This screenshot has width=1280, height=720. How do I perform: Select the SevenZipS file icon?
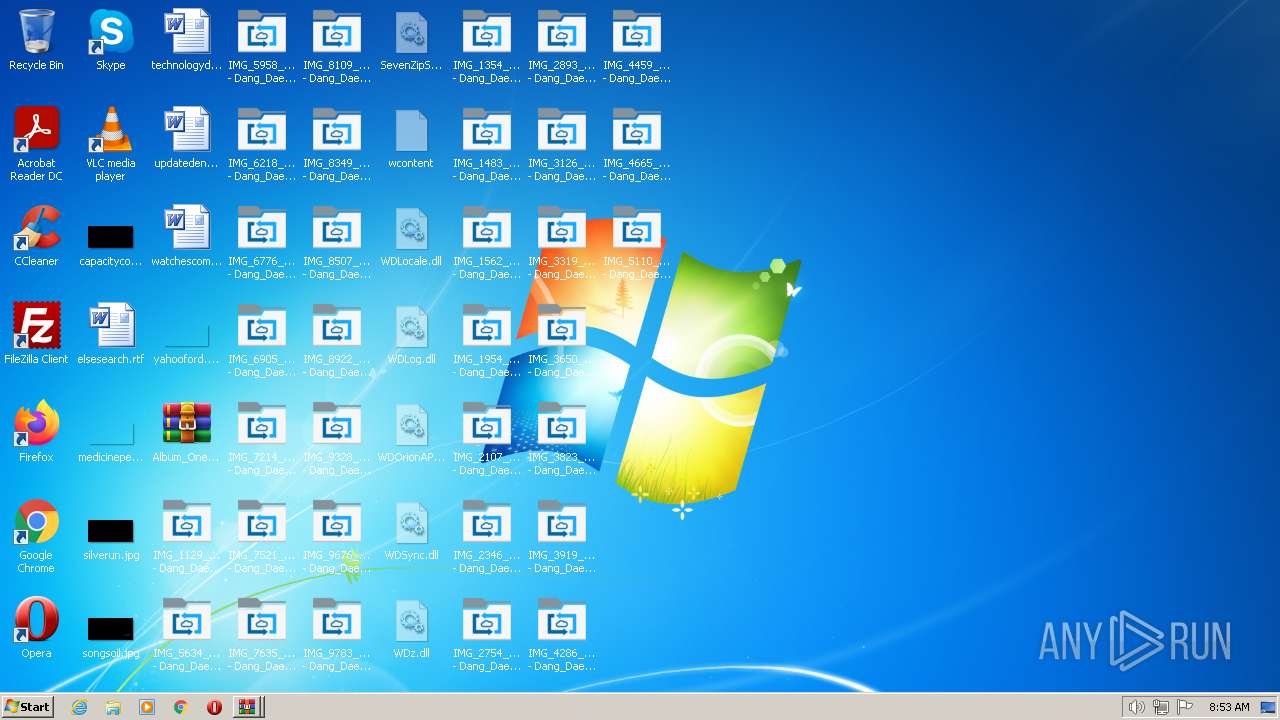[x=411, y=40]
